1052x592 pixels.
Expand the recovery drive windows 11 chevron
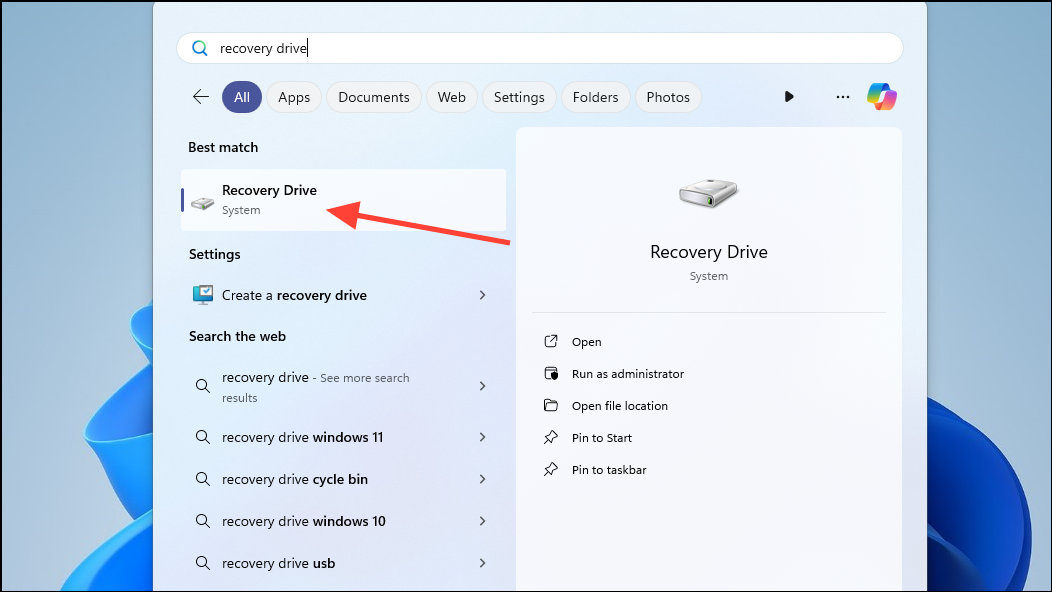[x=482, y=437]
